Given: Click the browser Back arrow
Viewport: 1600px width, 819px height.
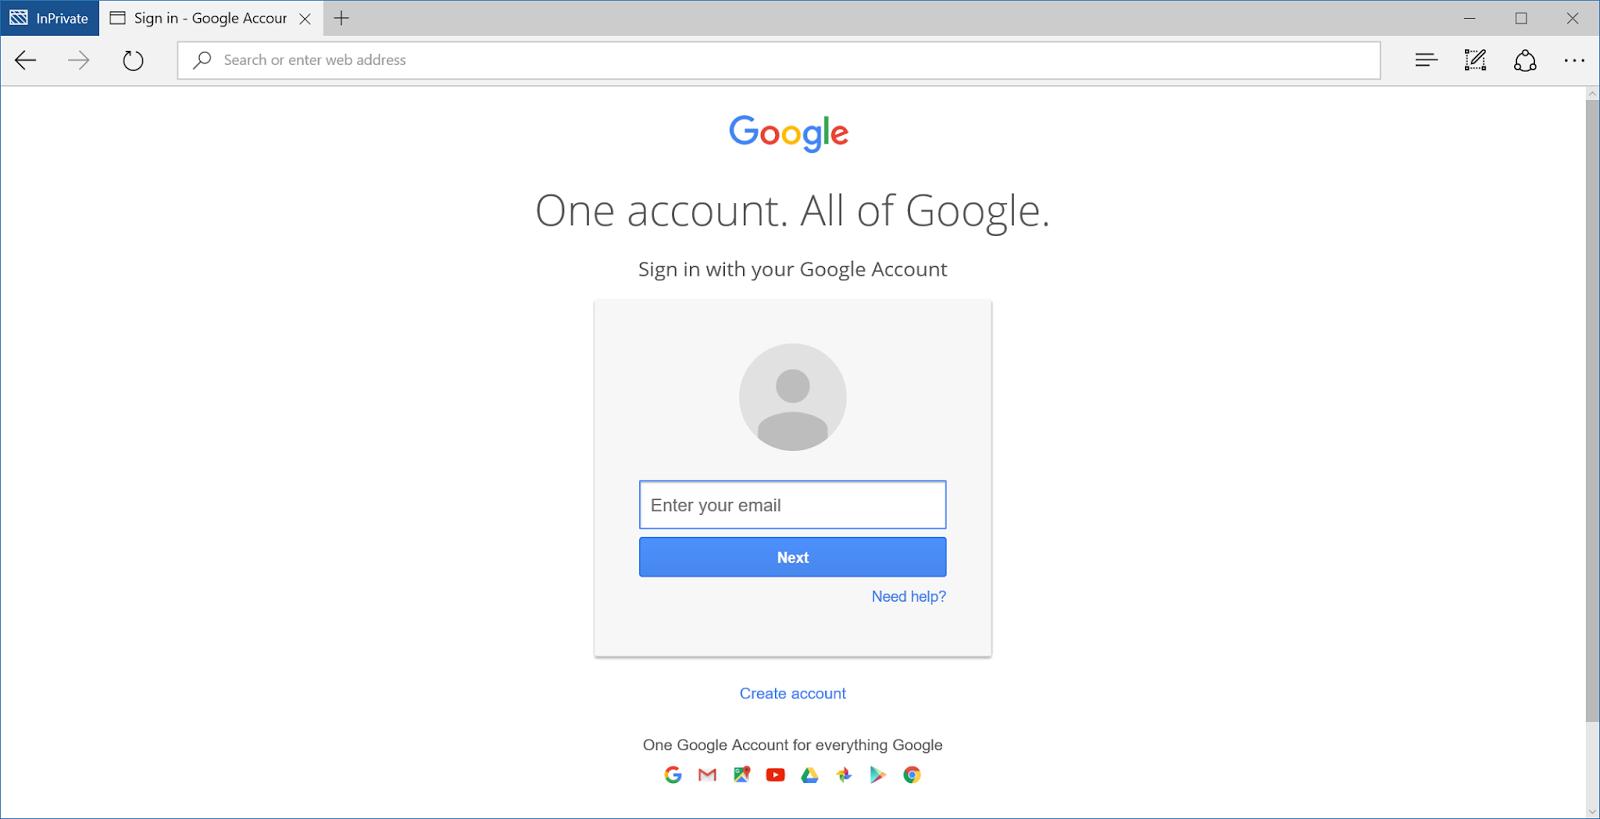Looking at the screenshot, I should (x=26, y=60).
